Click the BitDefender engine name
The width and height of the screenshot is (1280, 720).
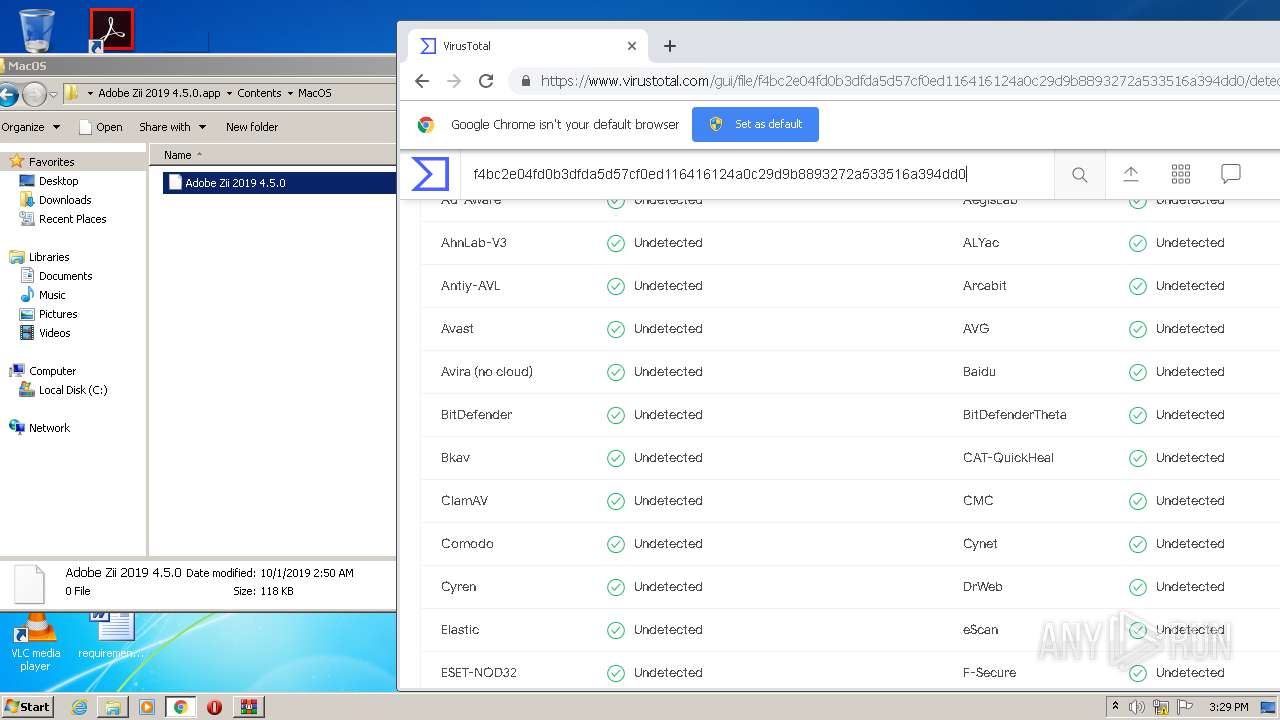click(x=476, y=415)
